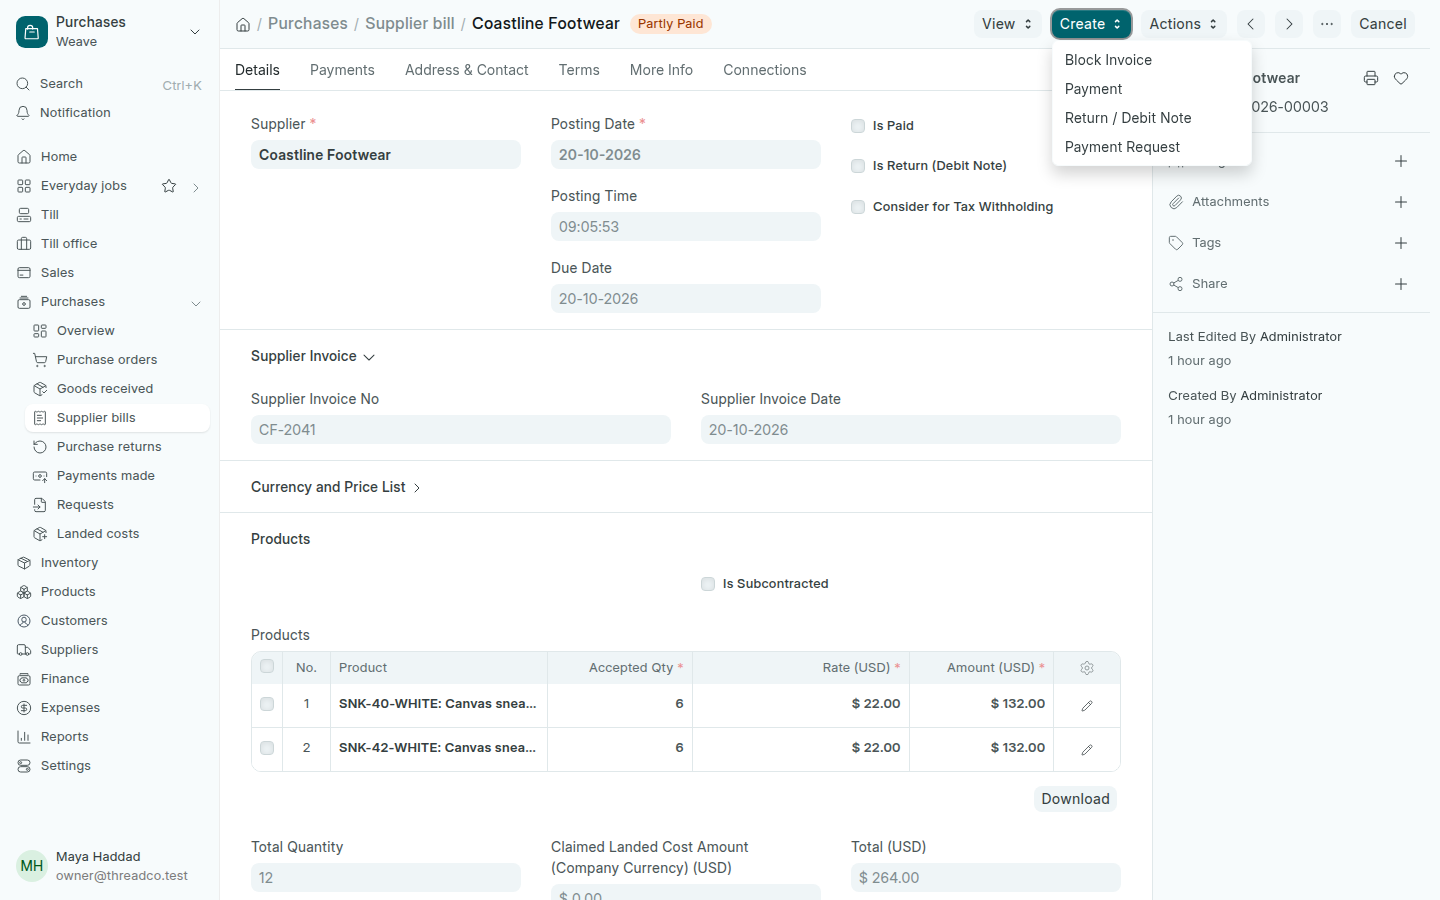Open the Address & Contact tab

pos(467,70)
